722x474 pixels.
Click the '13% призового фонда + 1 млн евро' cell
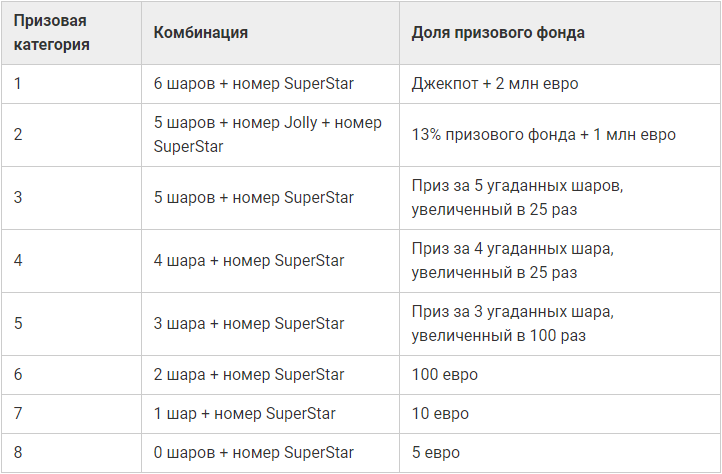pos(543,134)
